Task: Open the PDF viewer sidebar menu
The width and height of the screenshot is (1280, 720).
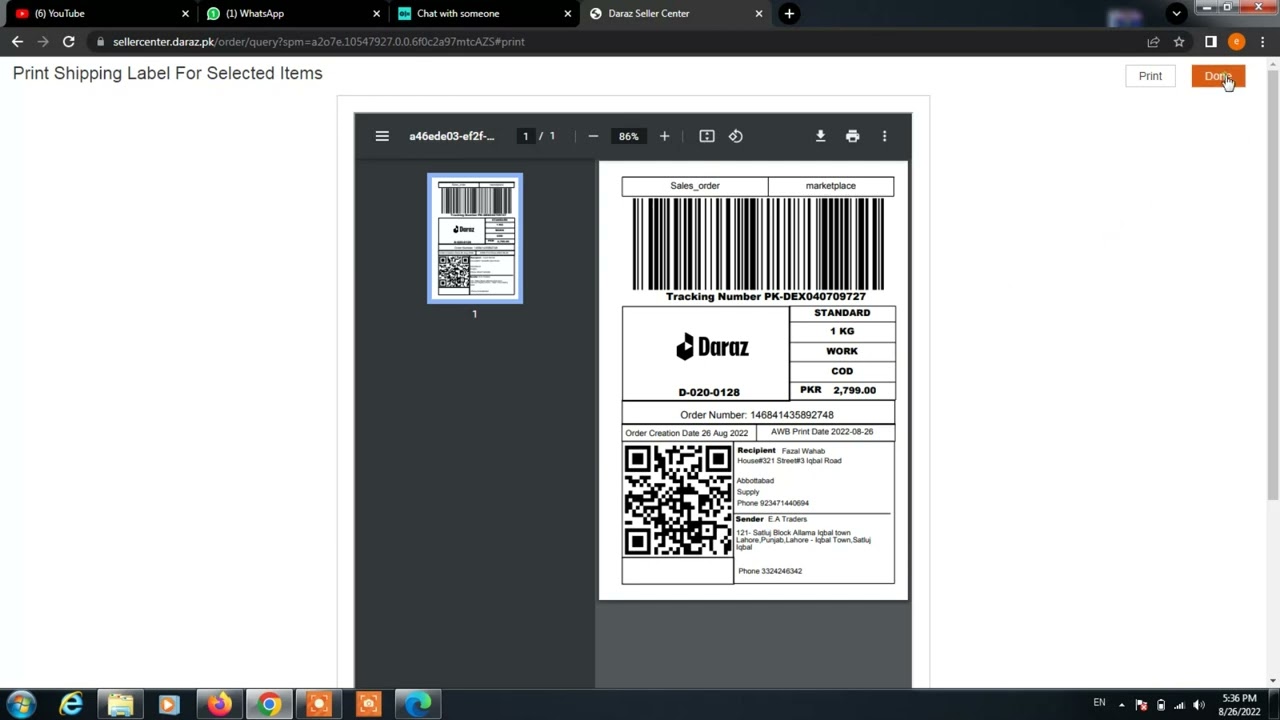Action: [x=382, y=136]
